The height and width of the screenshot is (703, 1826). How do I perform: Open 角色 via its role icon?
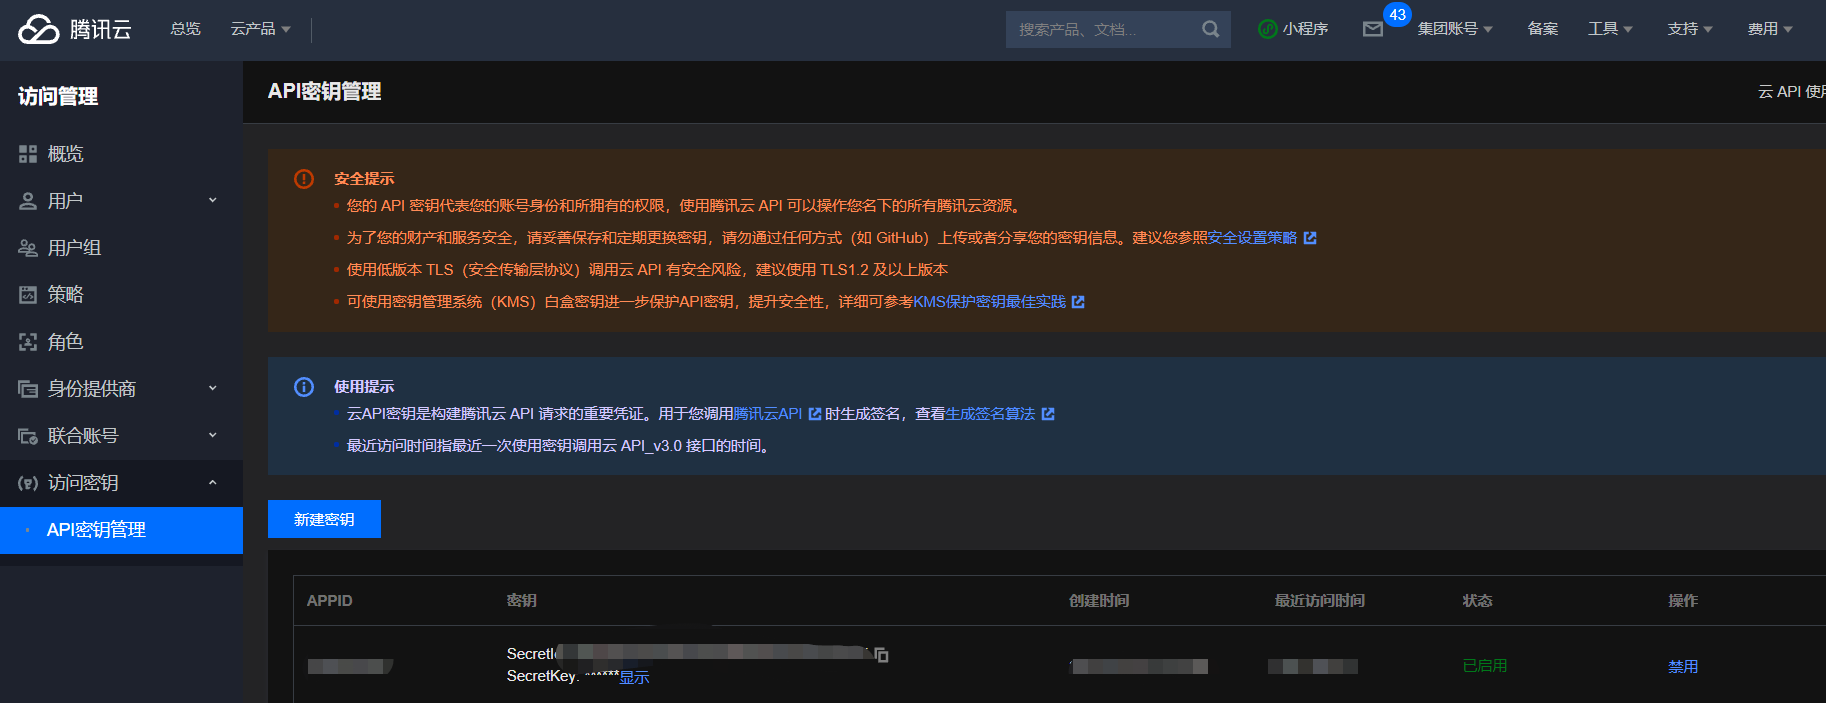[x=28, y=342]
